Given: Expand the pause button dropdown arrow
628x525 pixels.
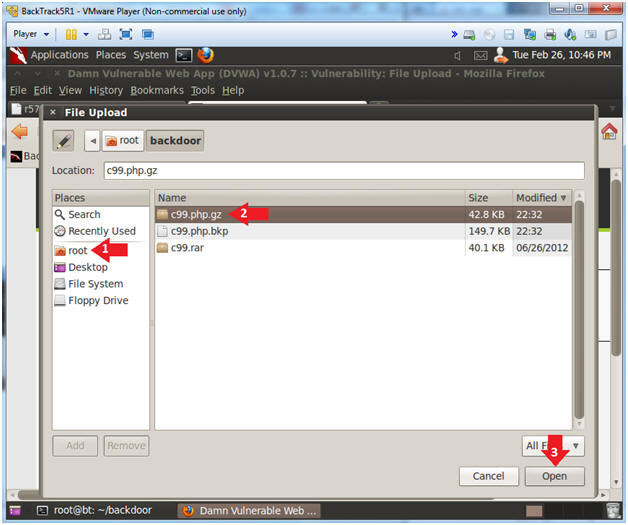Looking at the screenshot, I should pyautogui.click(x=86, y=34).
